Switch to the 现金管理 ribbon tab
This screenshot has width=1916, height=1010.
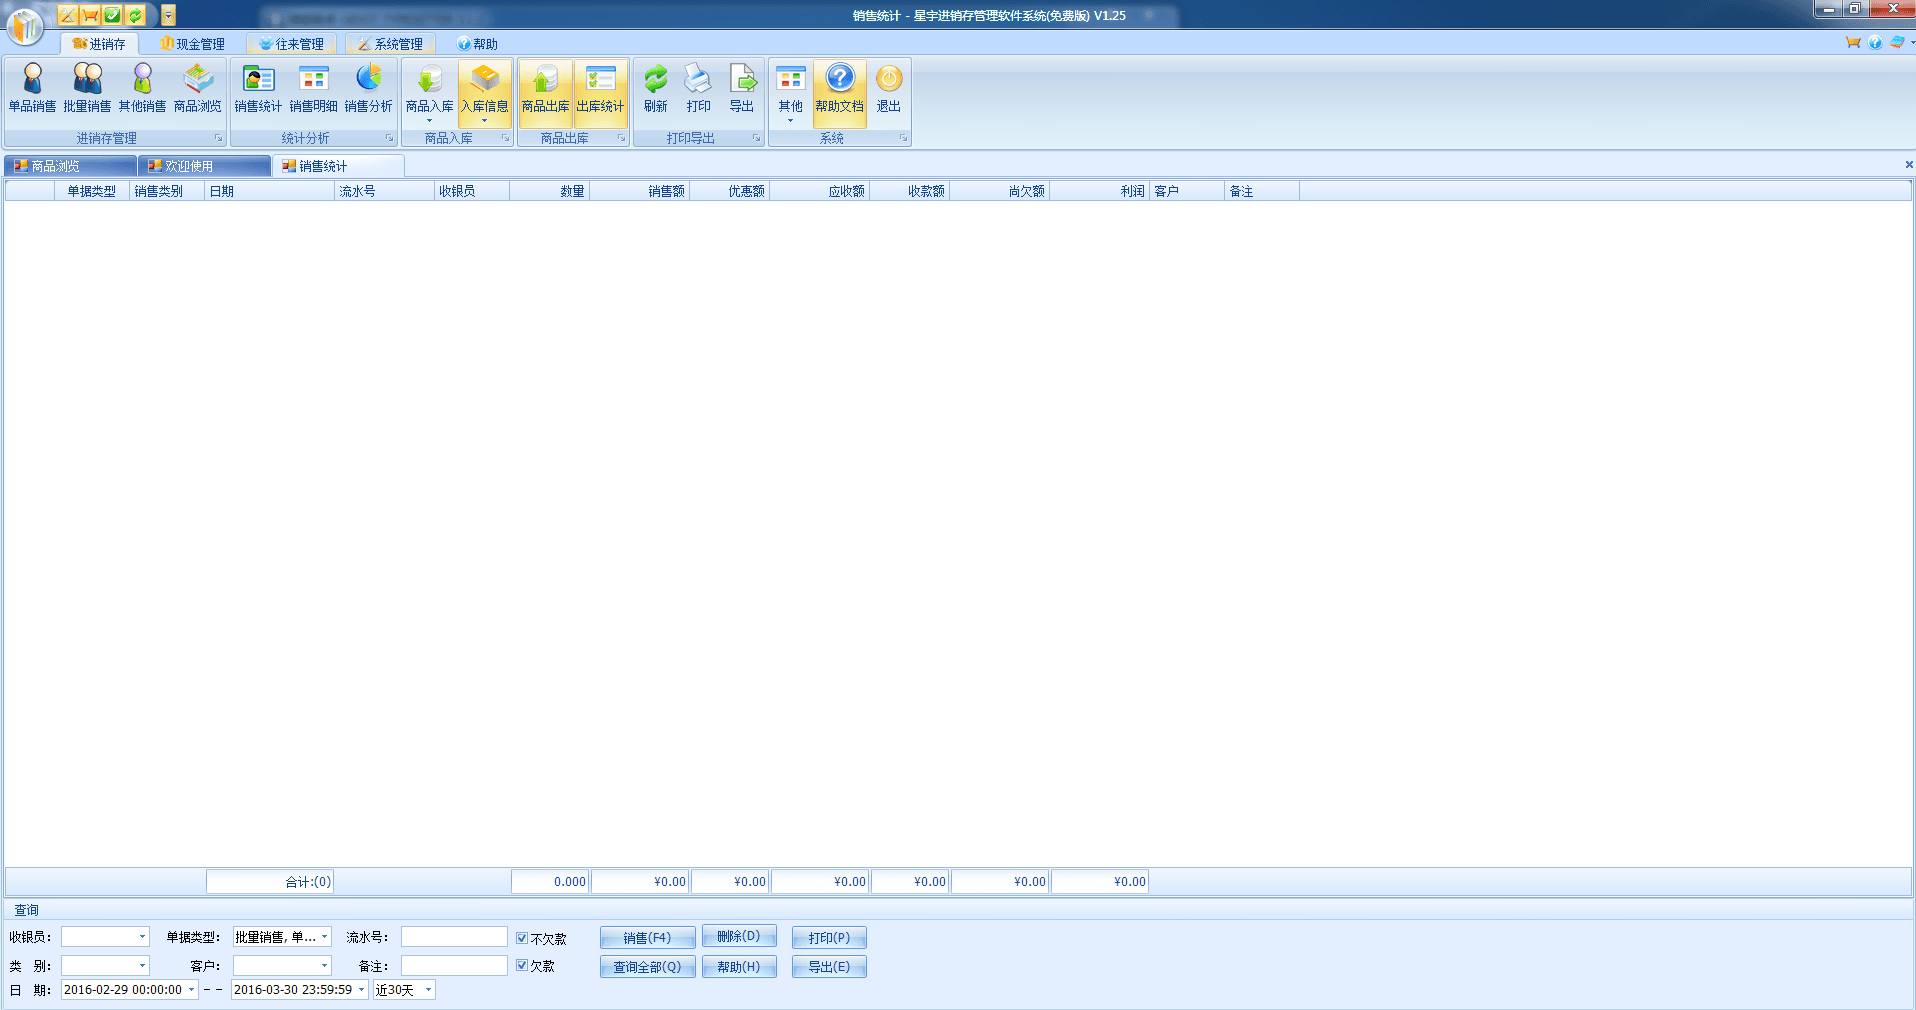pyautogui.click(x=192, y=44)
